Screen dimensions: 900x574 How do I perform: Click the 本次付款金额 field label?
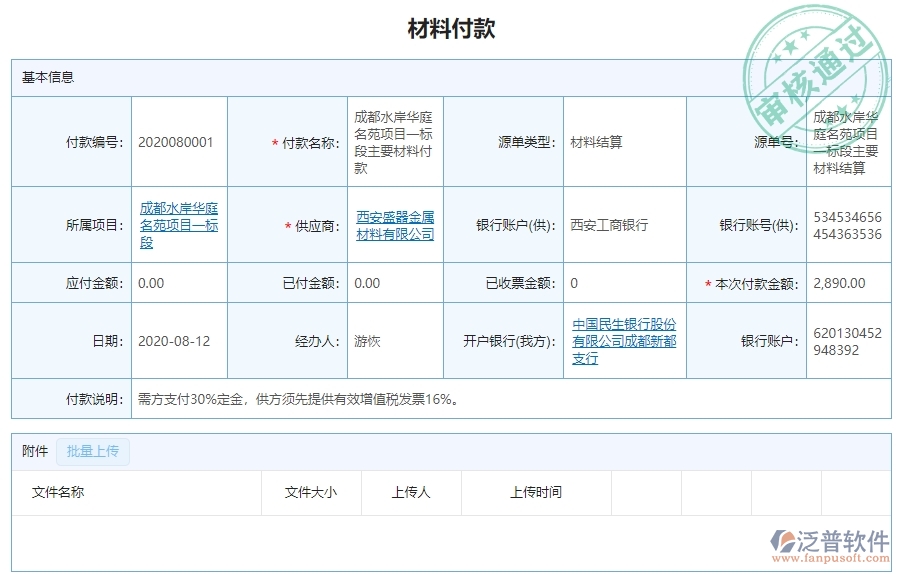[757, 284]
